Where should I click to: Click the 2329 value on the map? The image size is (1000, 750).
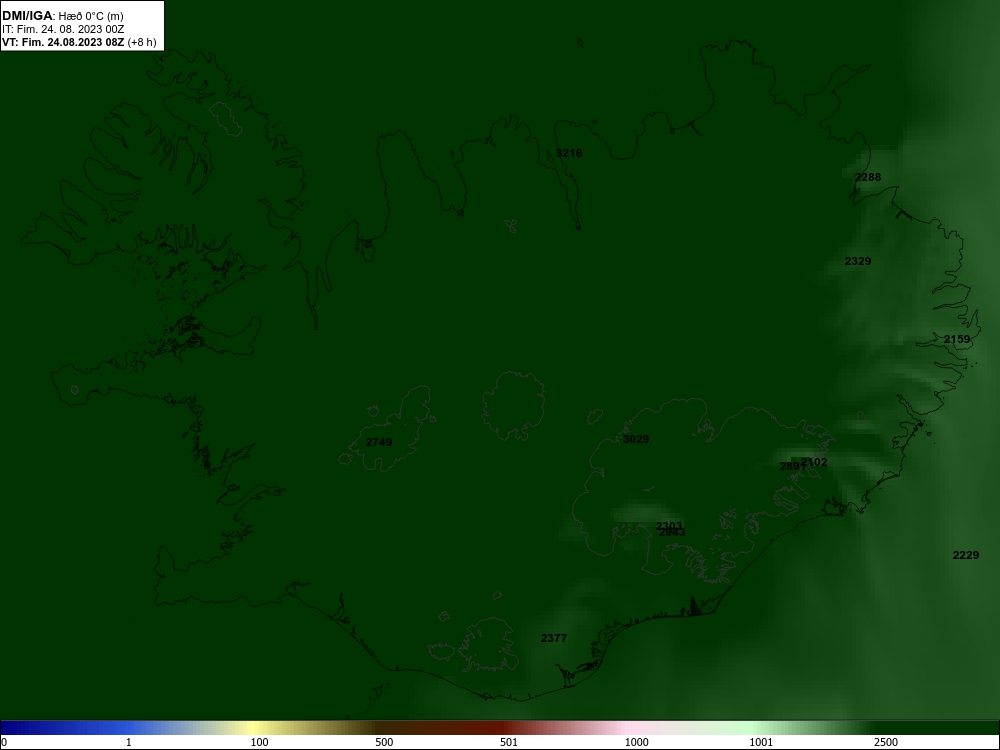pos(858,261)
